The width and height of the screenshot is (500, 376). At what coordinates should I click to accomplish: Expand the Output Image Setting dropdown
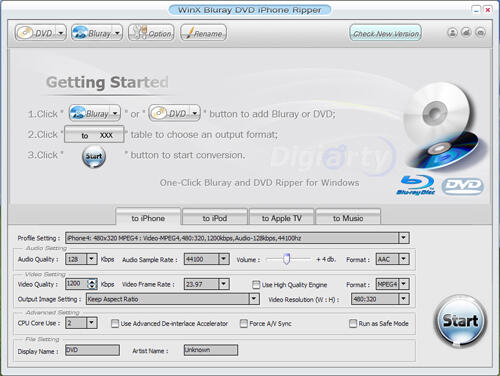(254, 299)
